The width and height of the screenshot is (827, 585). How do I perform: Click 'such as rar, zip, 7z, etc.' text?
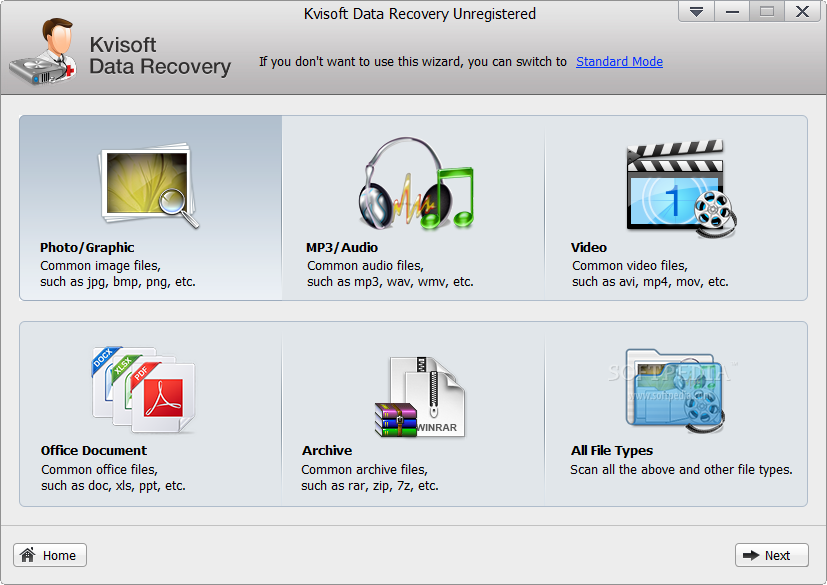pos(370,486)
